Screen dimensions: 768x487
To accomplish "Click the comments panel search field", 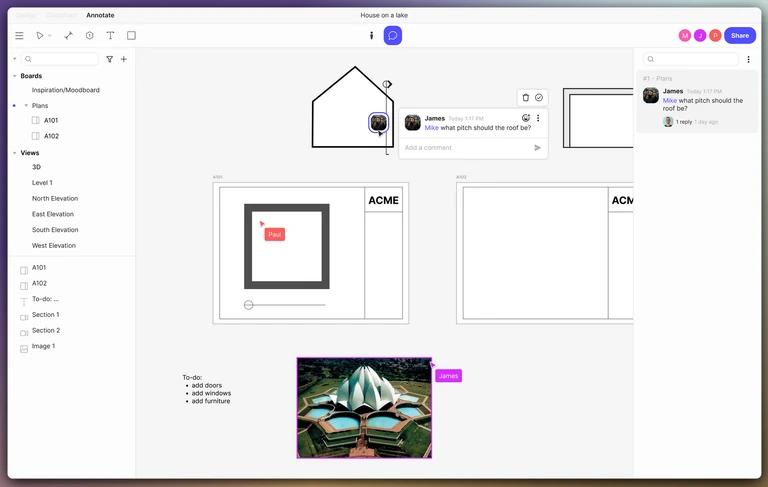I will (x=691, y=59).
